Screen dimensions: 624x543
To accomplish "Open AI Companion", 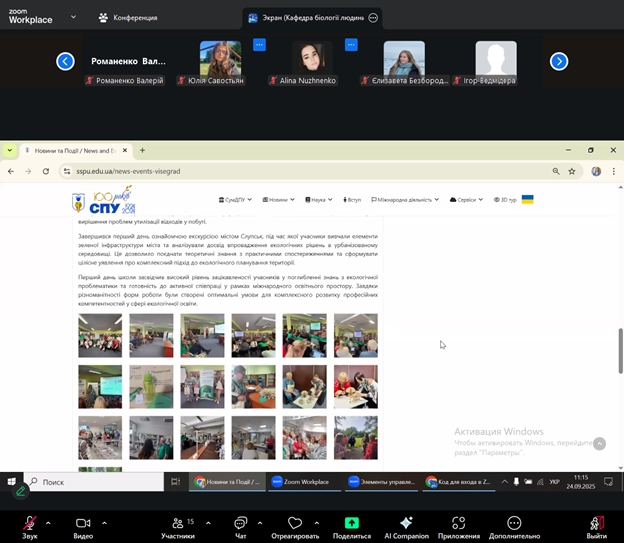I will pyautogui.click(x=405, y=523).
